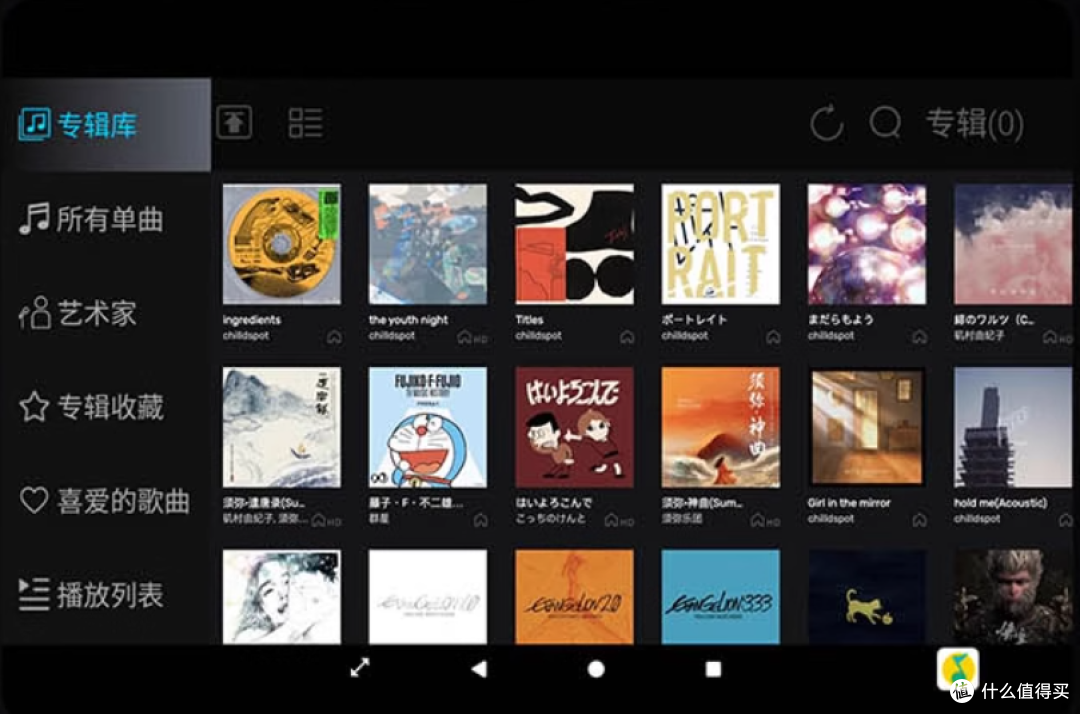
Task: Open the 须弥·神曲 orange album cover
Action: pyautogui.click(x=720, y=427)
